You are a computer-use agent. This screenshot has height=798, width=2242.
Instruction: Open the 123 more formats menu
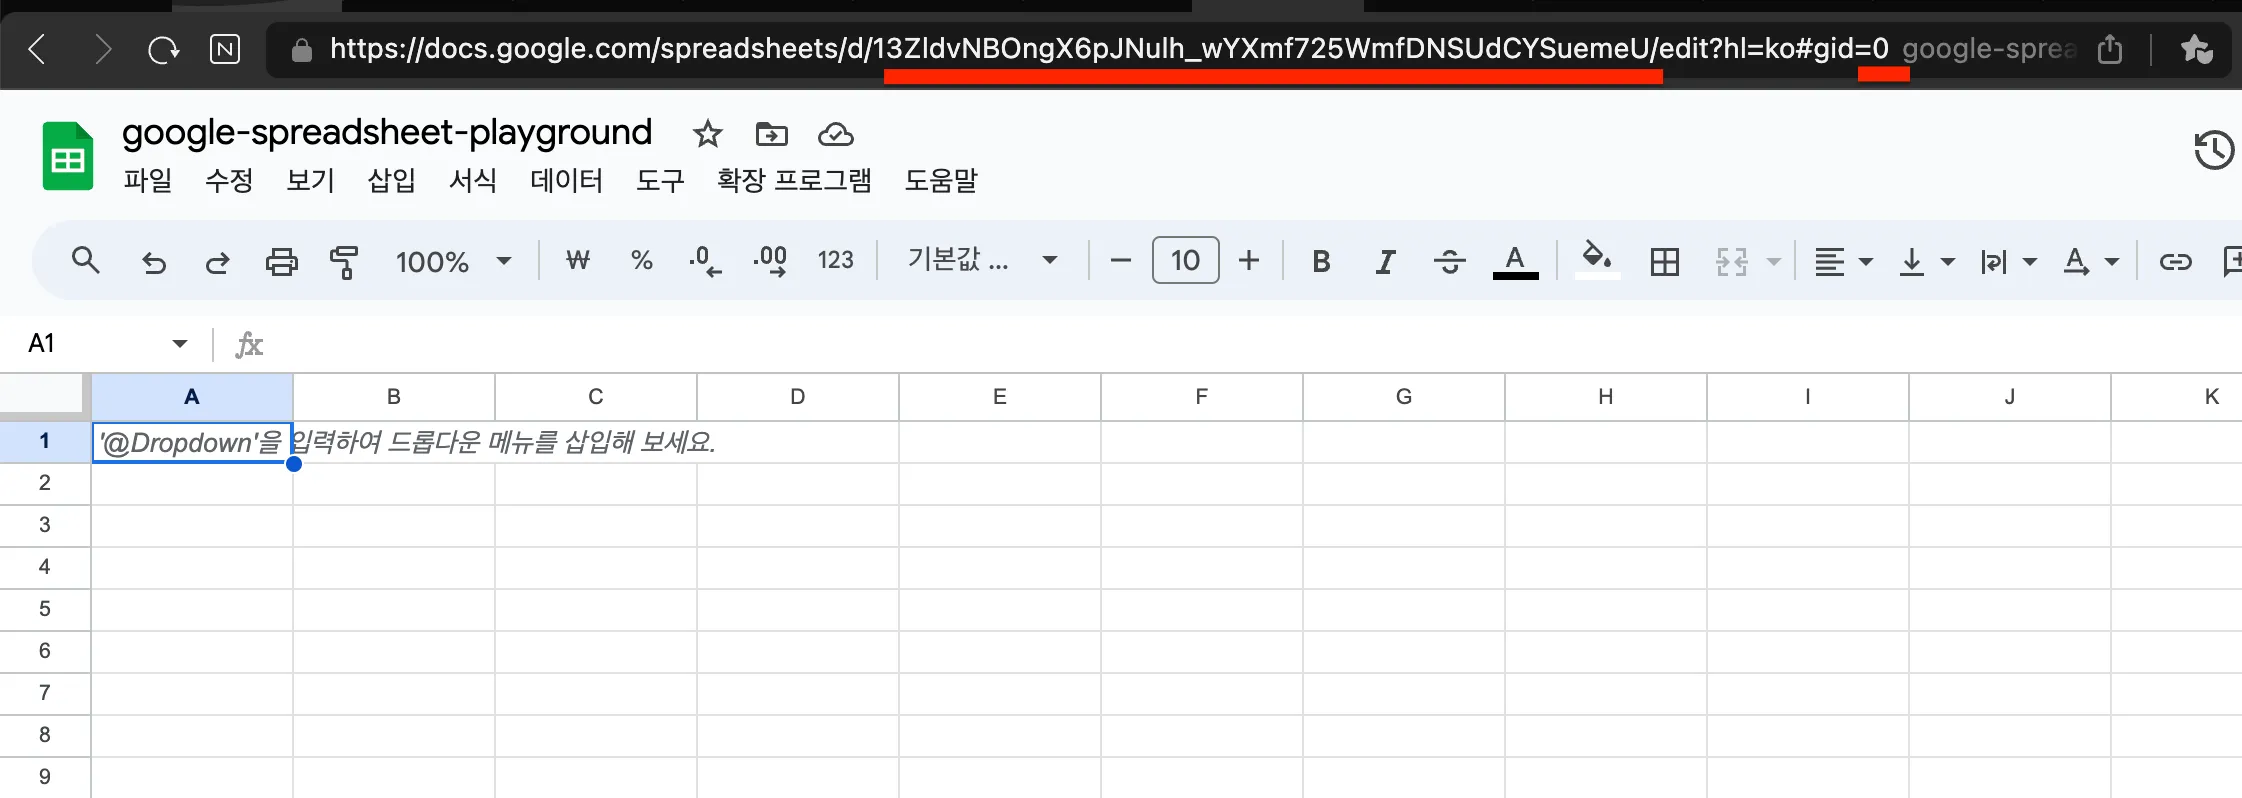(x=835, y=261)
